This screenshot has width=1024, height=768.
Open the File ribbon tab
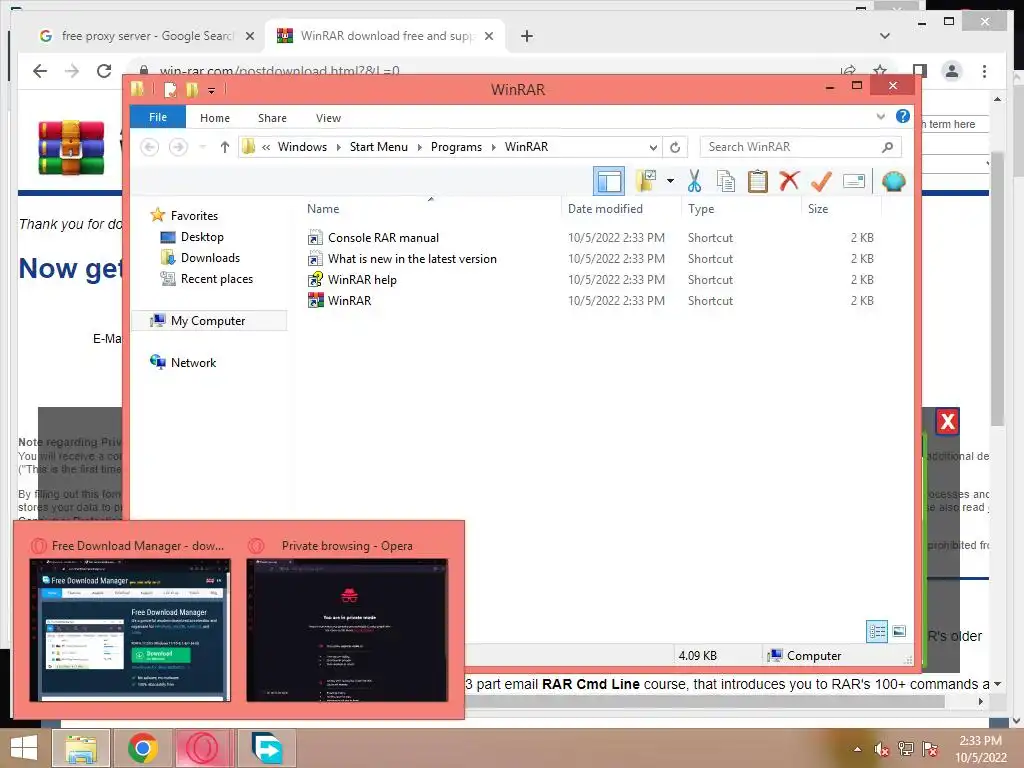click(x=158, y=118)
